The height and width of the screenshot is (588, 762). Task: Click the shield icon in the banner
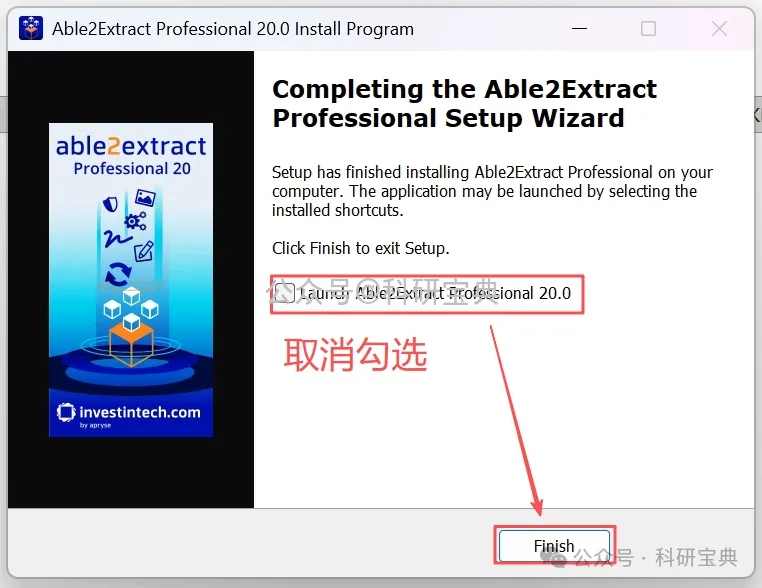[111, 204]
